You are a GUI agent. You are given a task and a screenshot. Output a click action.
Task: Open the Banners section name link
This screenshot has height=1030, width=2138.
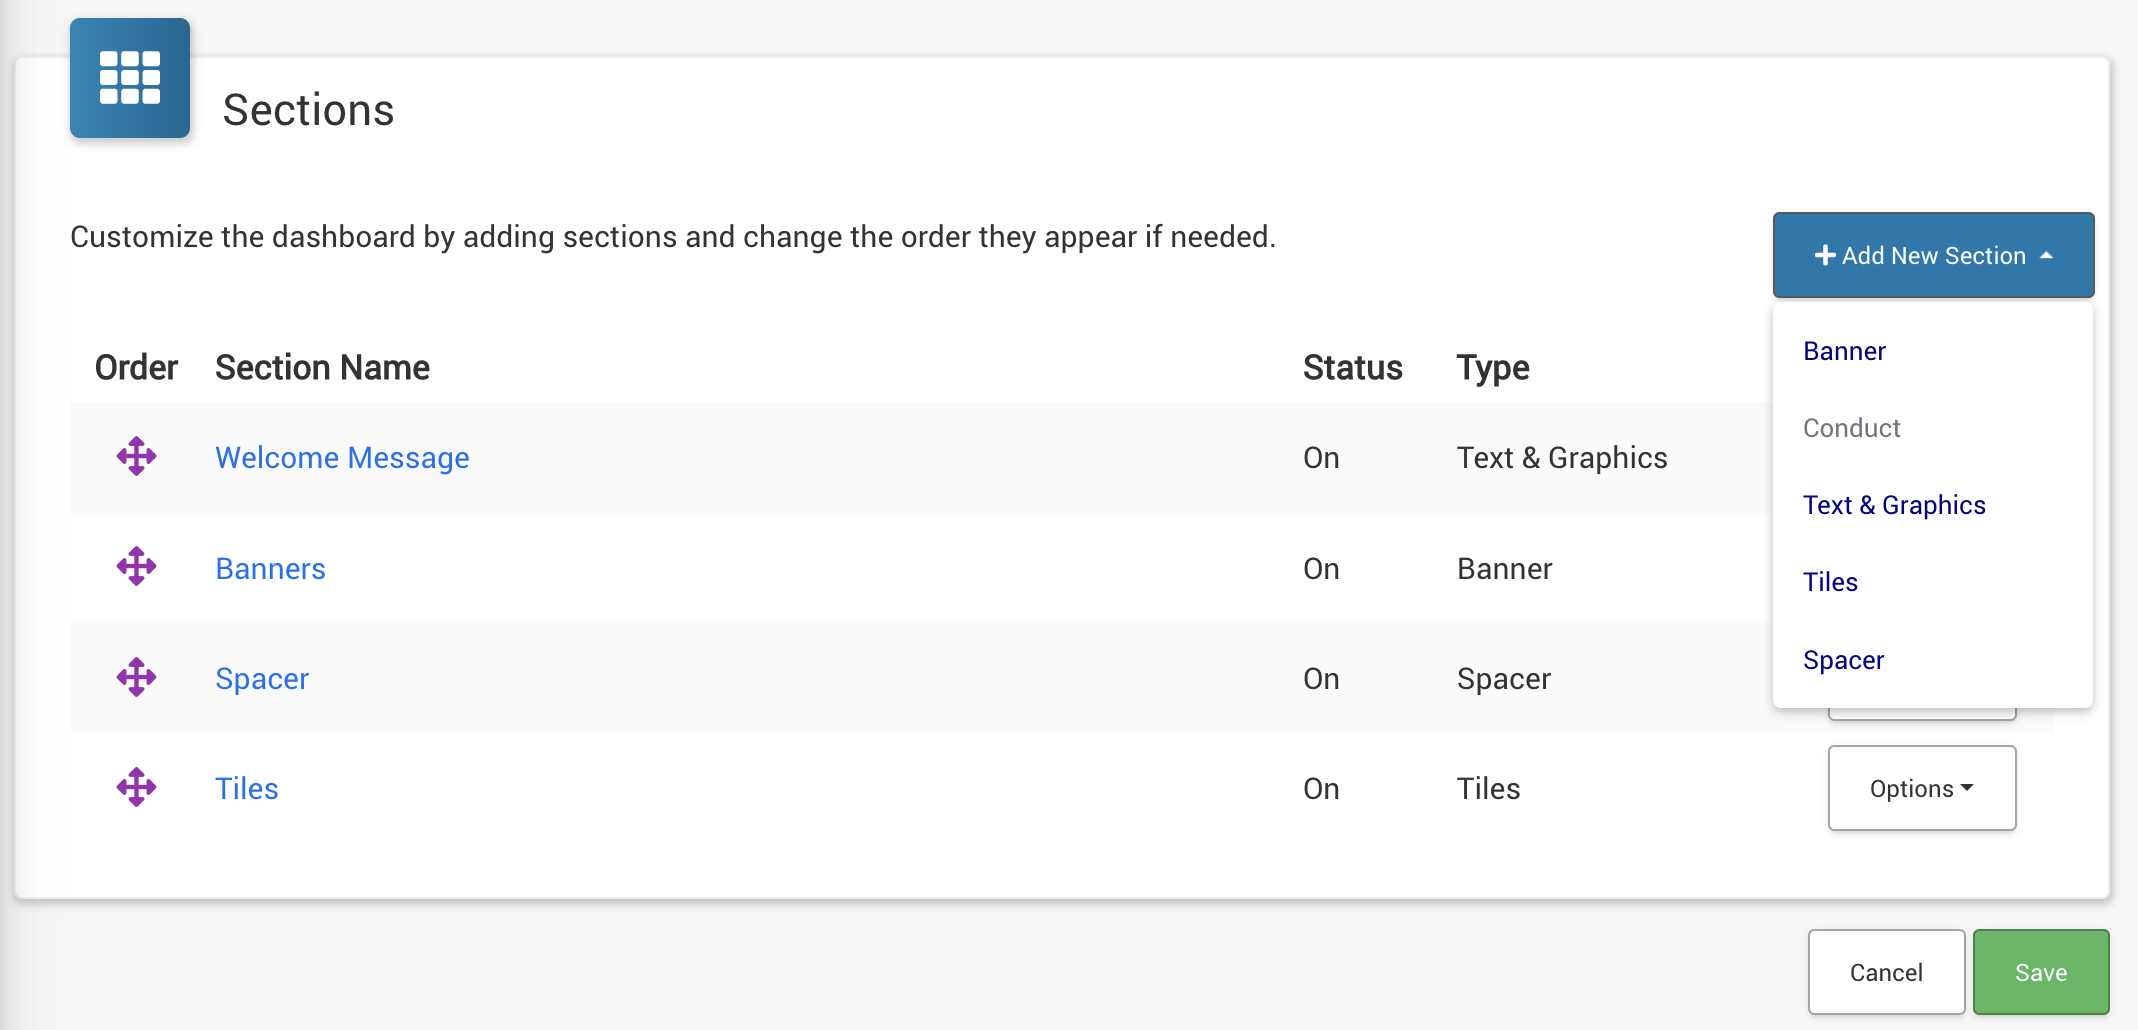point(270,568)
